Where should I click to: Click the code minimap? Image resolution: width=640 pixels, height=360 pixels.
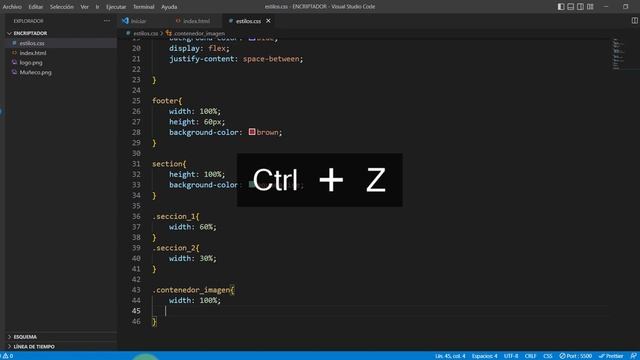pos(618,54)
